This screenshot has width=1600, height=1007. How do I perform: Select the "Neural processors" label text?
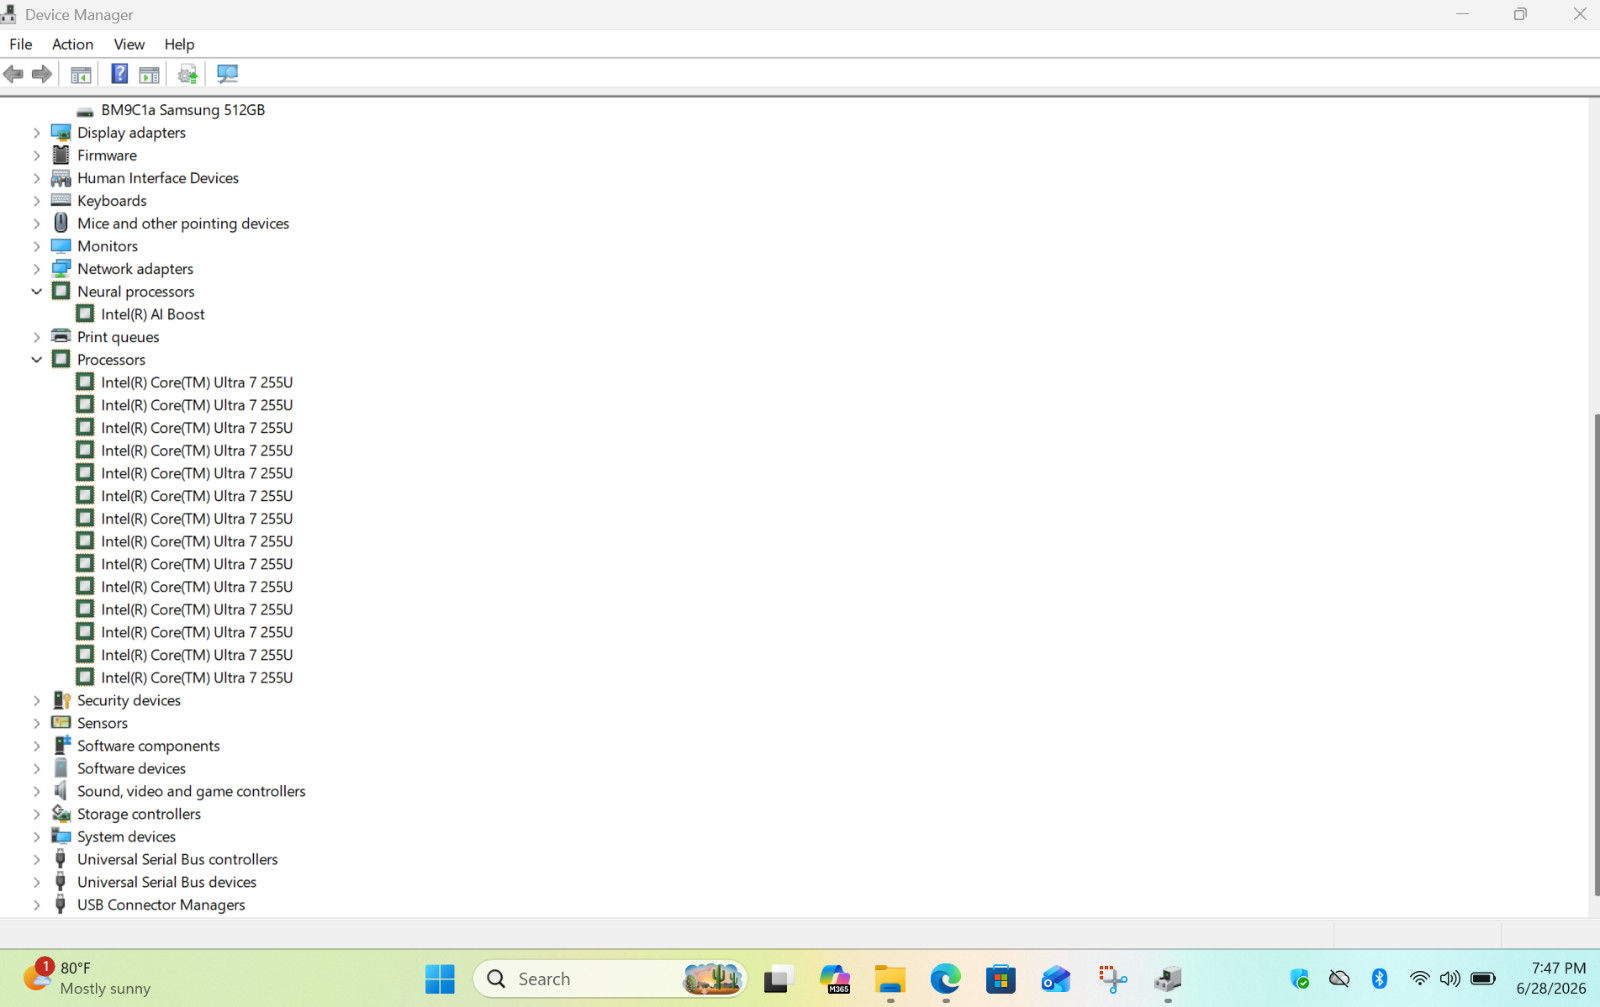pyautogui.click(x=136, y=292)
